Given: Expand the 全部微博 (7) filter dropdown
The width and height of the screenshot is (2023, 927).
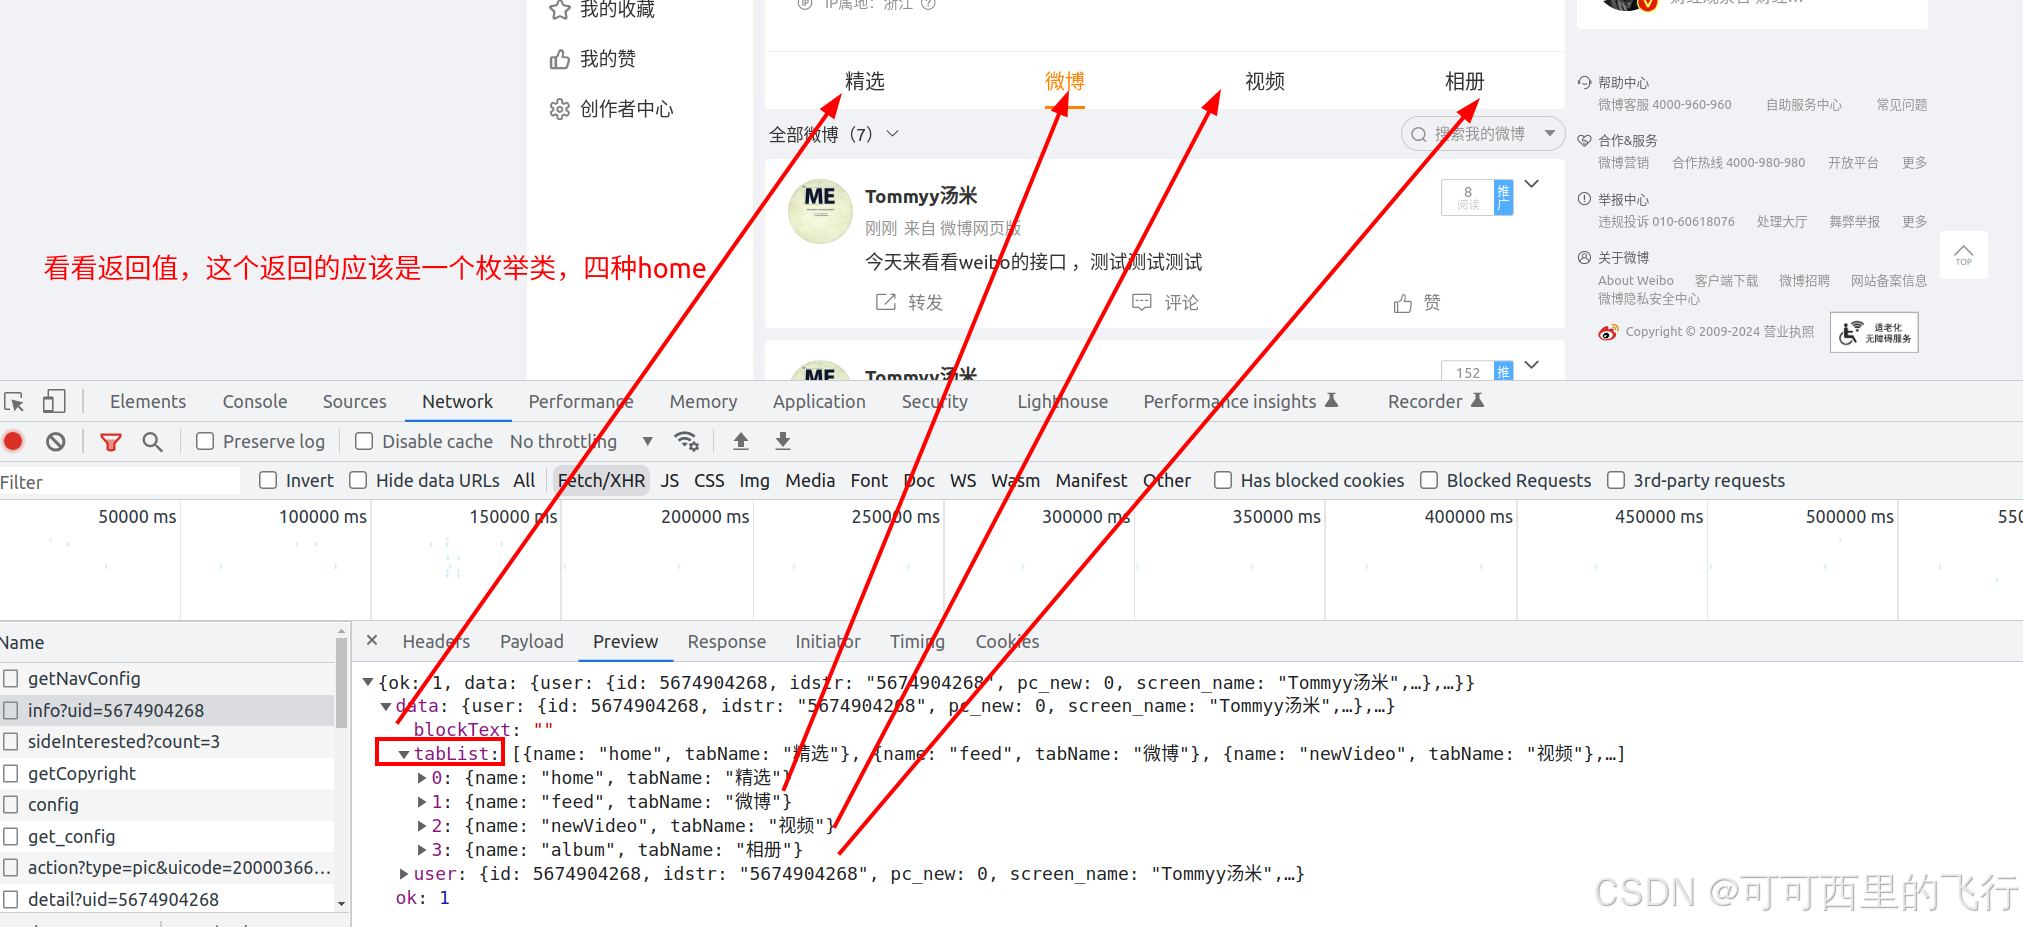Looking at the screenshot, I should [x=893, y=134].
